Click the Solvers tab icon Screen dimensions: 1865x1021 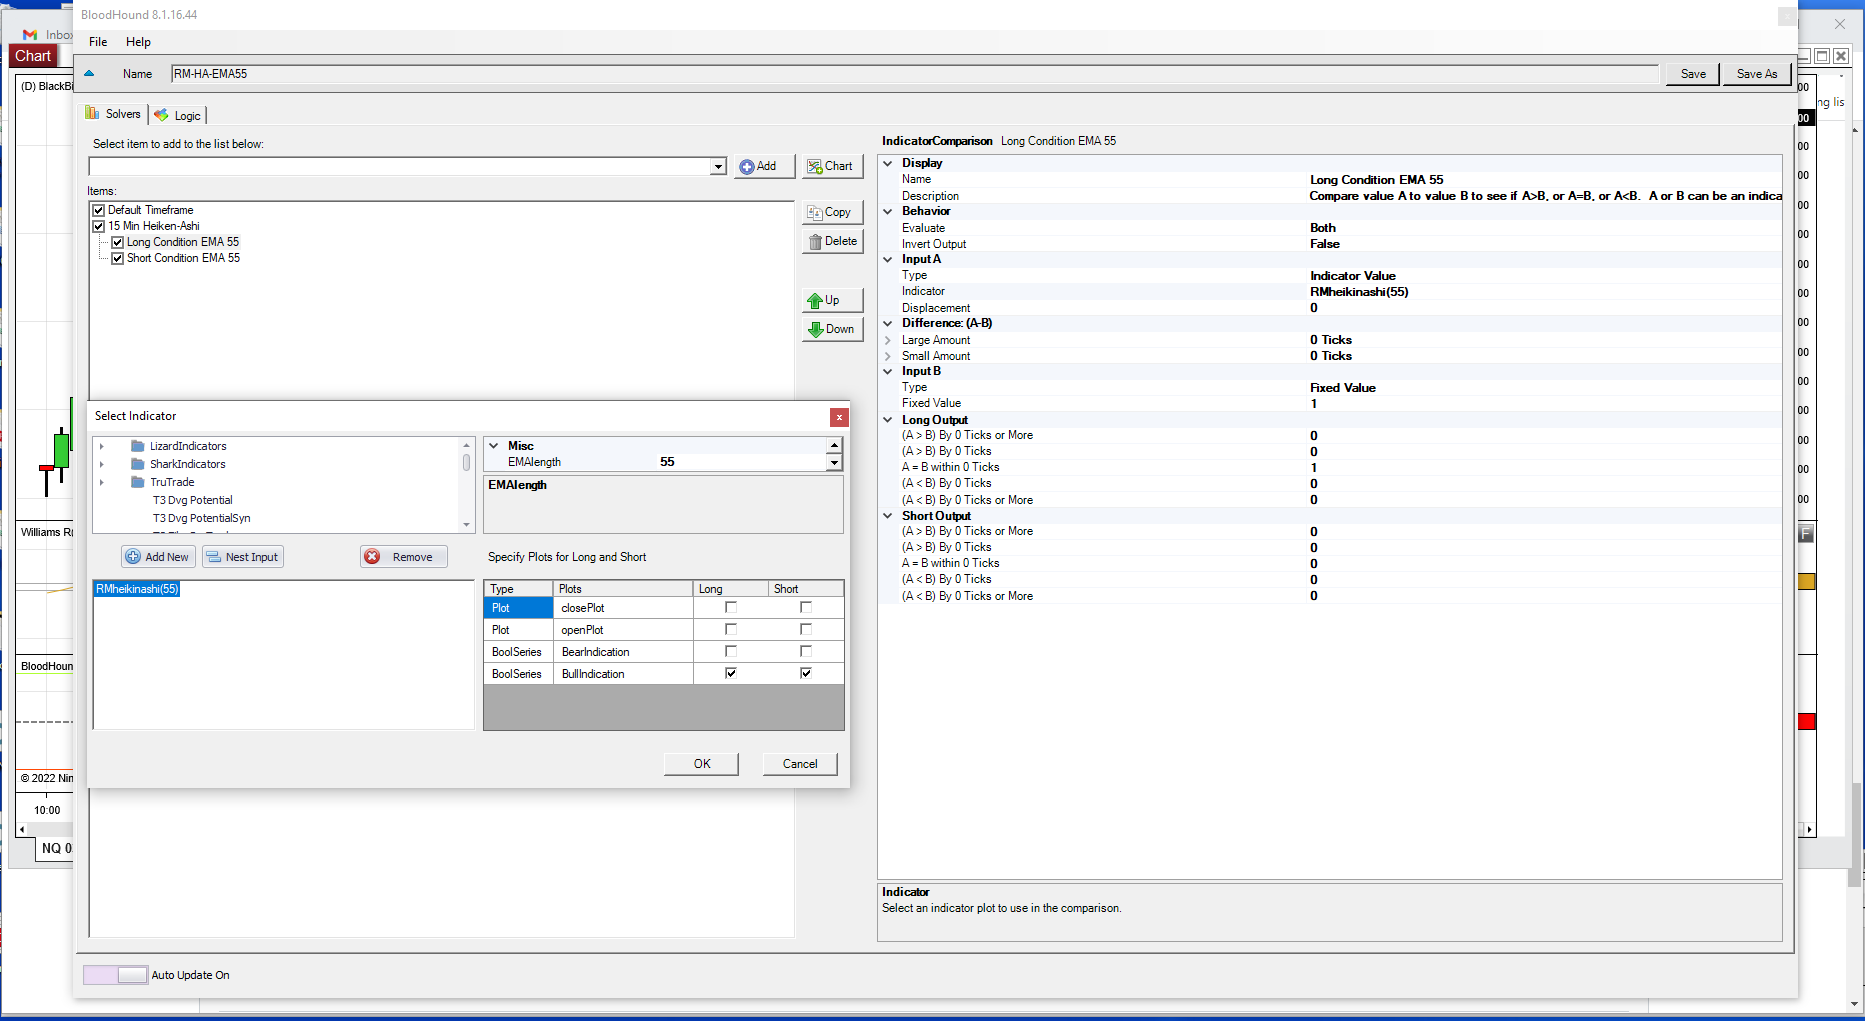[92, 113]
